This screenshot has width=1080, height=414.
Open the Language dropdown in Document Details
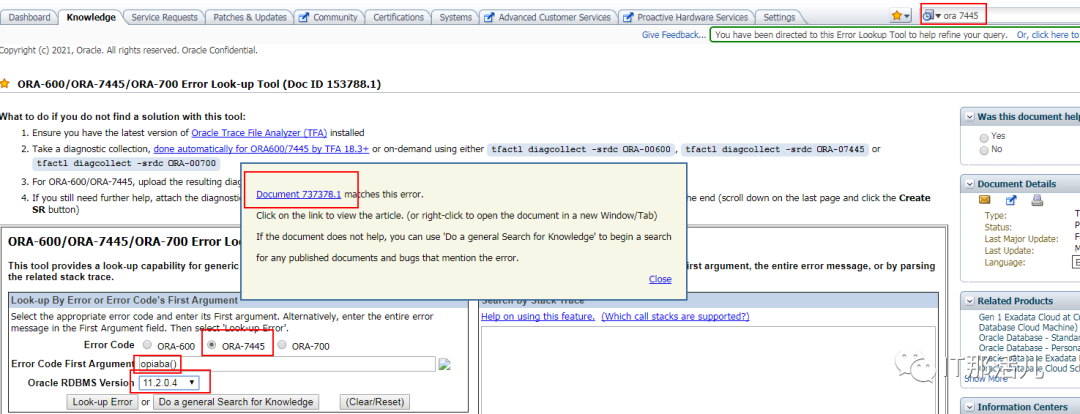1074,262
